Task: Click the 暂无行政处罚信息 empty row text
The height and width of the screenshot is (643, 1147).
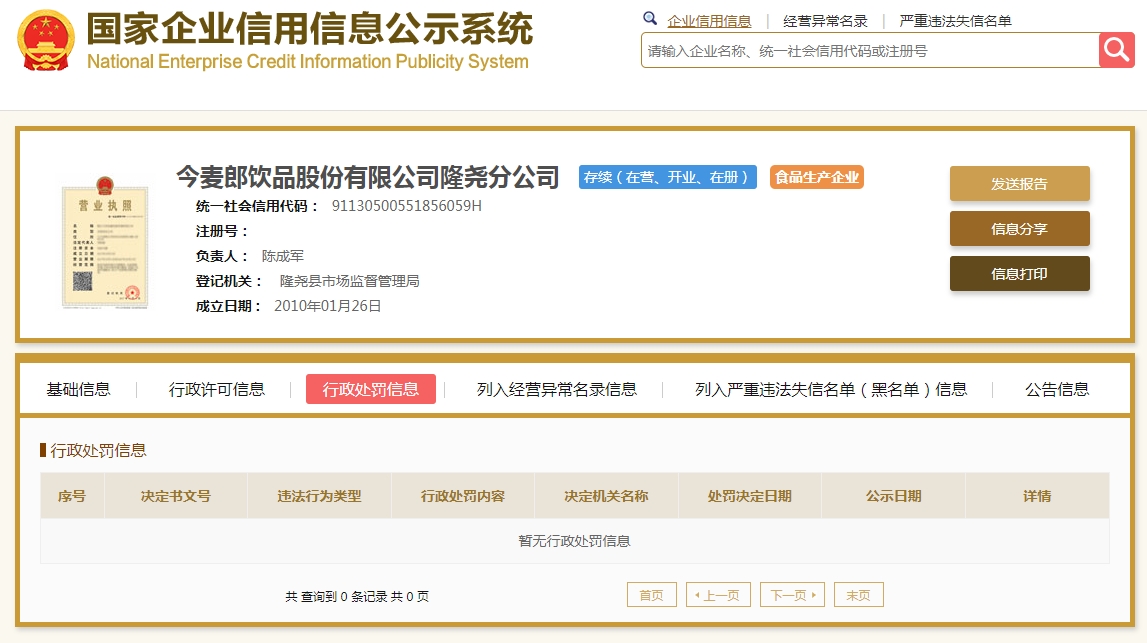Action: pos(574,541)
